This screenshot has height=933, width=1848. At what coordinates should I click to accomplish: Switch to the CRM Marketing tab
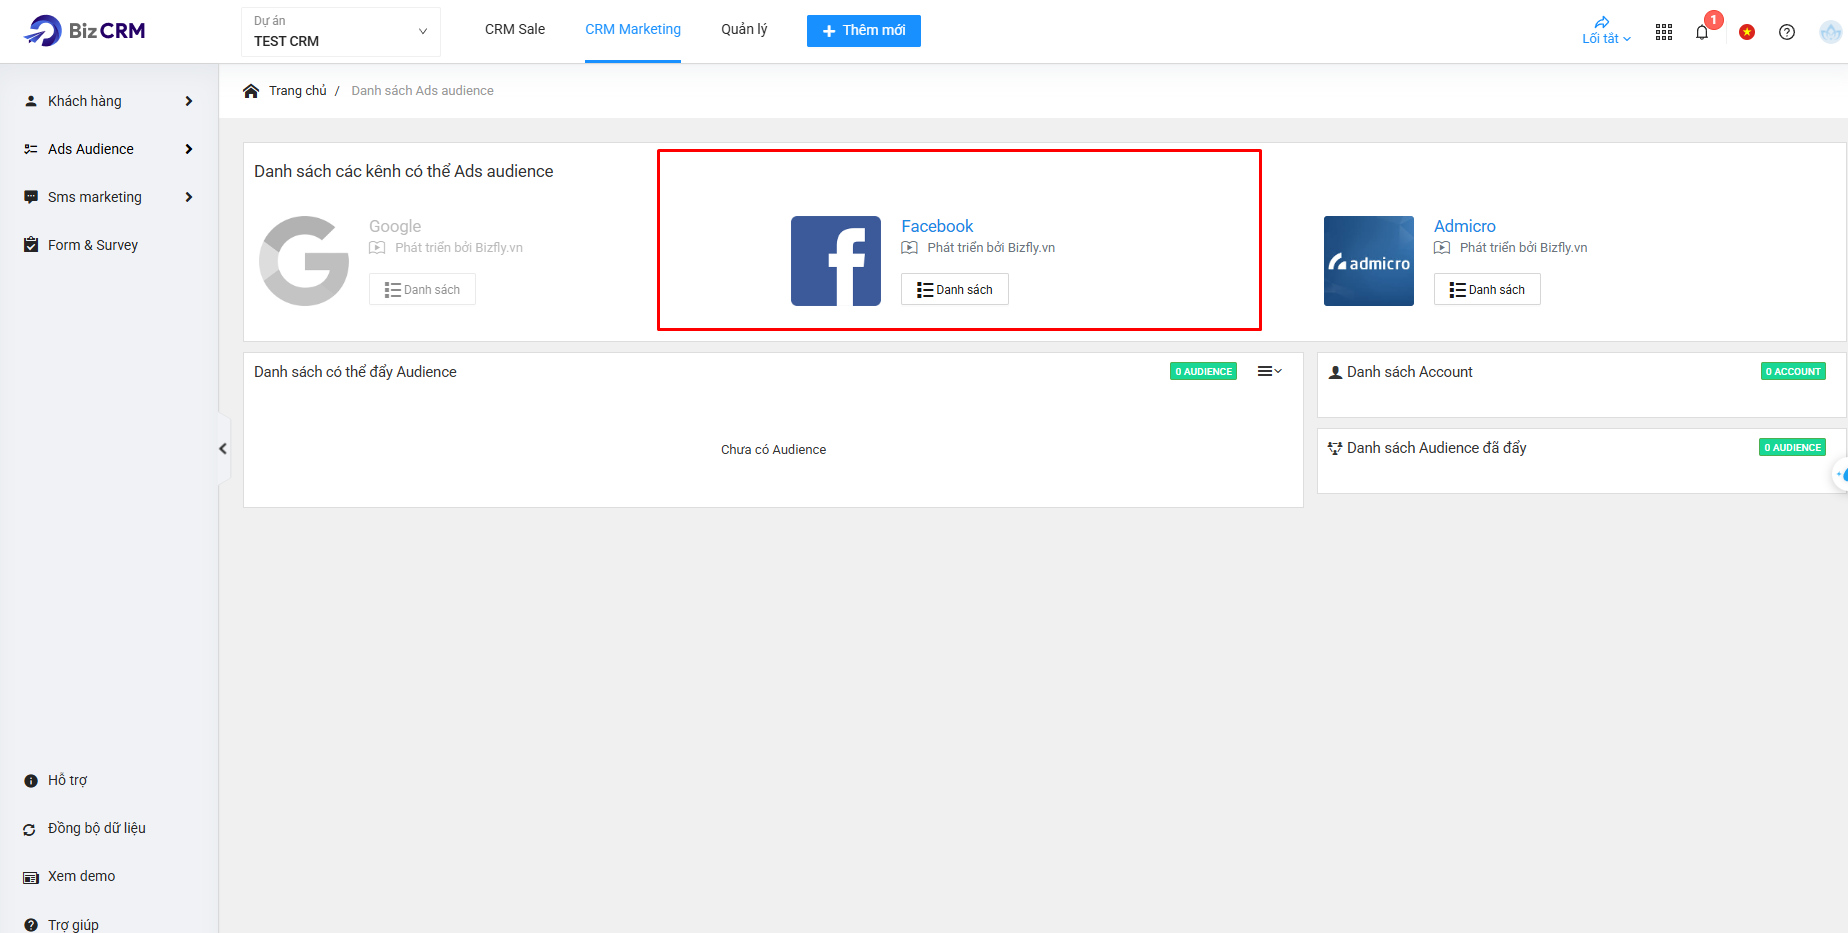coord(633,30)
